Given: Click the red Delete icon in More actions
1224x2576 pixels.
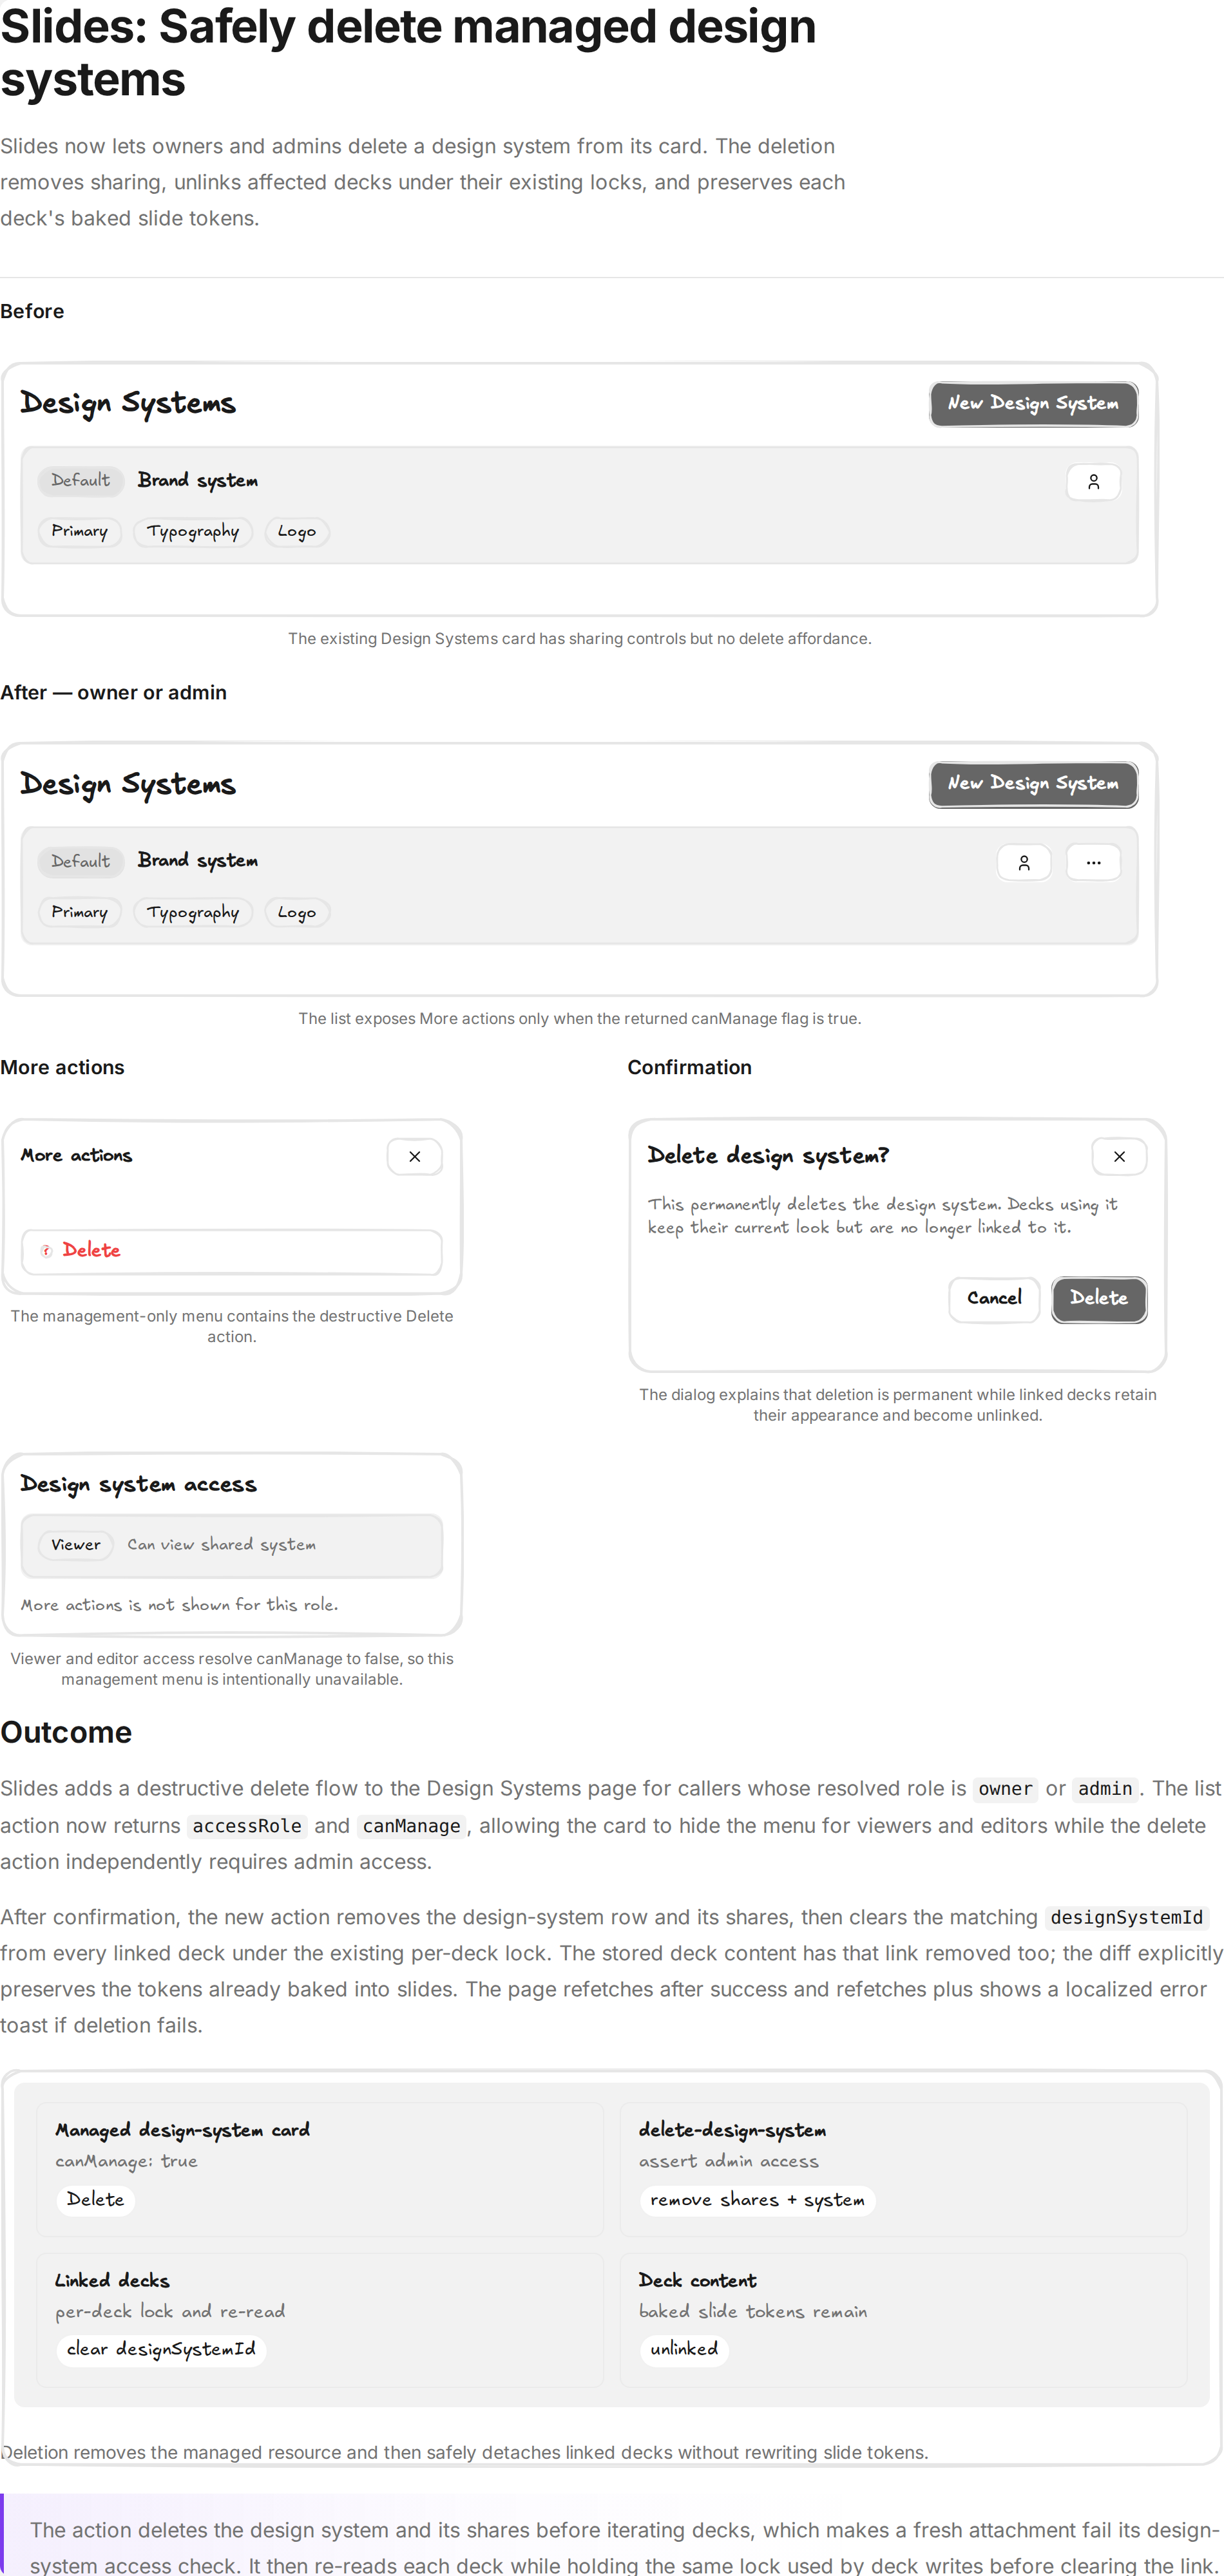Looking at the screenshot, I should pos(46,1250).
